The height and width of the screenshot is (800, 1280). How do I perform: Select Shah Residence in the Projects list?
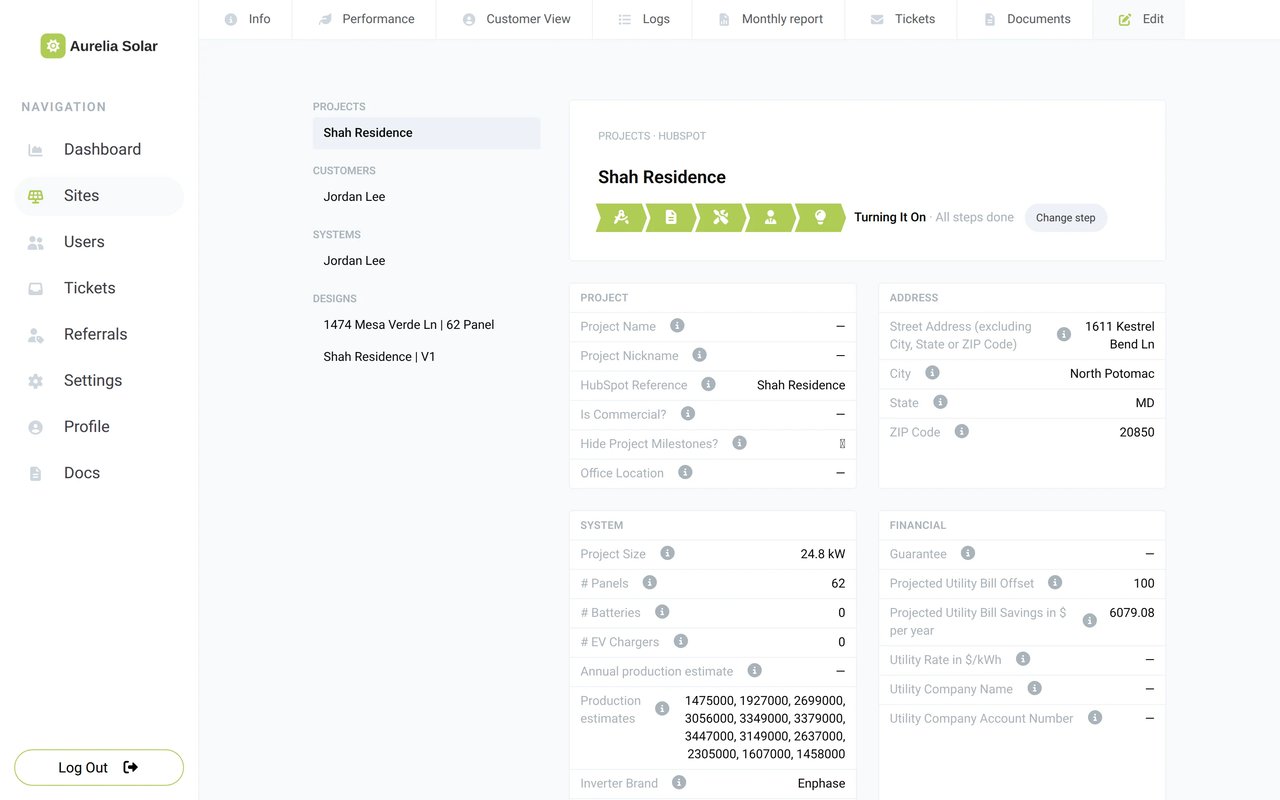pos(426,133)
